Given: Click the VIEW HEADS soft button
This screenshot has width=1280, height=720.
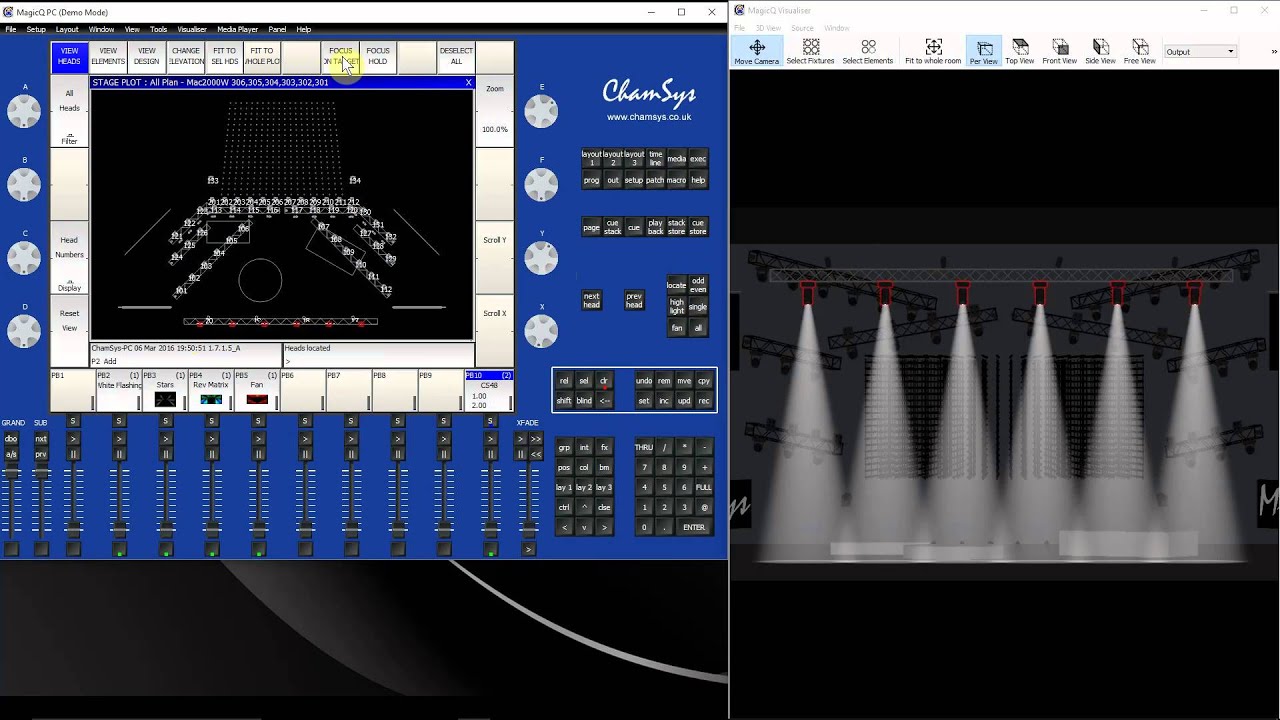Looking at the screenshot, I should click(x=69, y=56).
